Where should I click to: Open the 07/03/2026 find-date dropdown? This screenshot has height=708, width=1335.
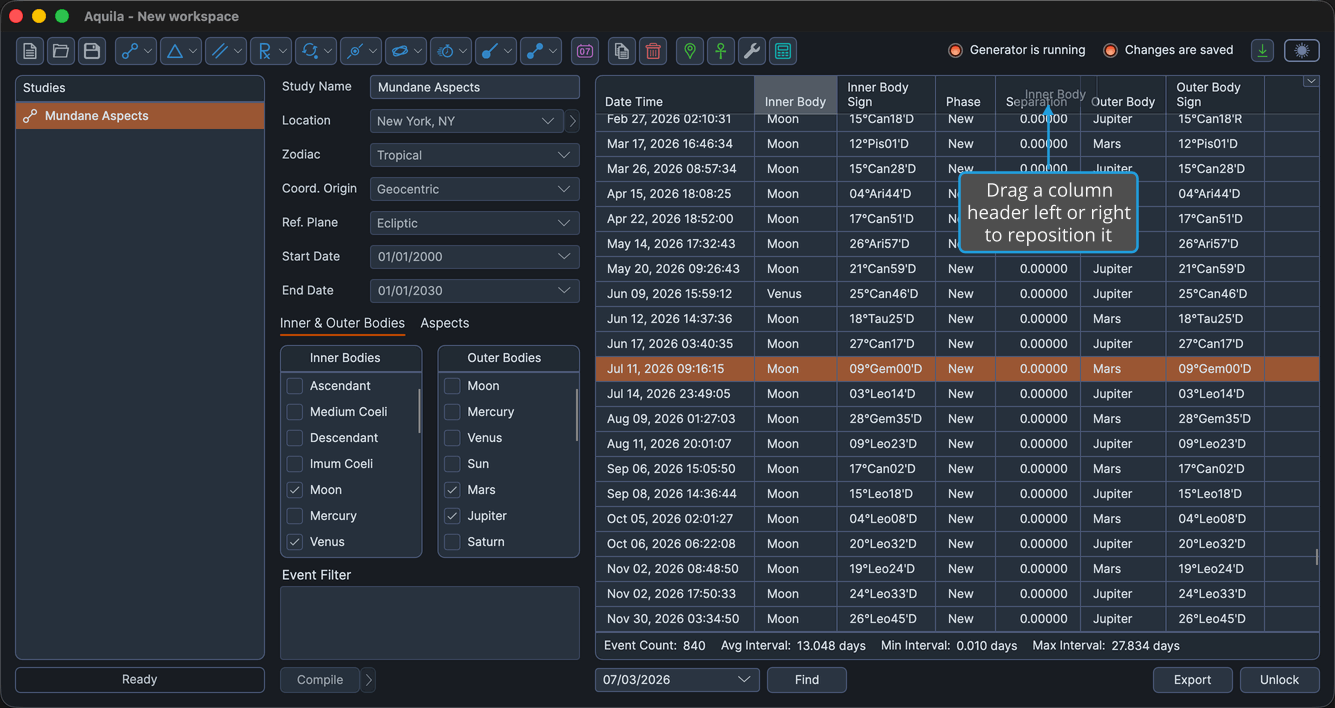point(677,680)
